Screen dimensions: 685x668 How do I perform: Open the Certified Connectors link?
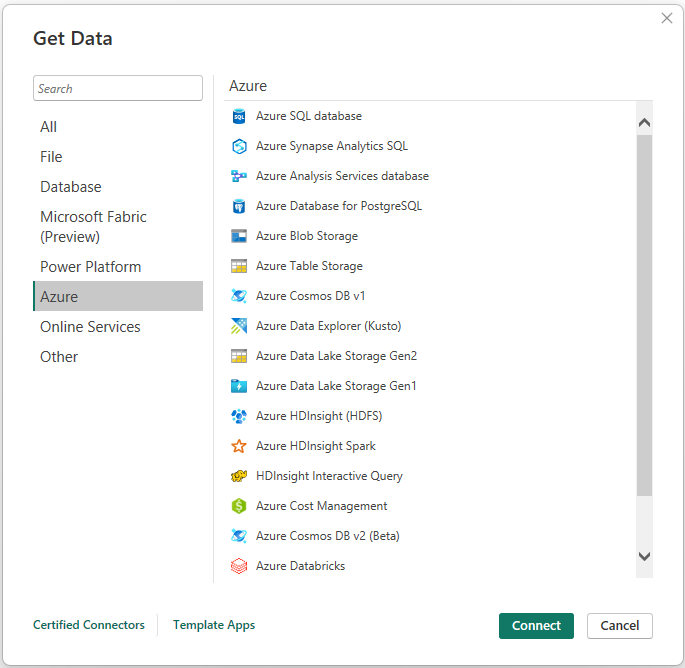pyautogui.click(x=89, y=625)
